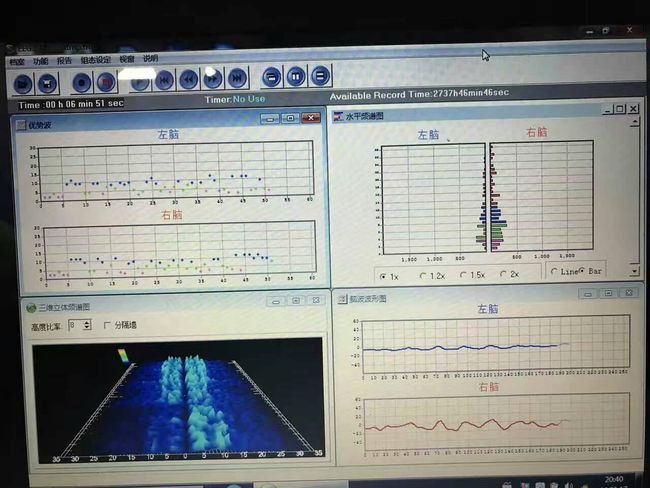Stop recording with the red square button
The height and width of the screenshot is (488, 650).
[106, 82]
